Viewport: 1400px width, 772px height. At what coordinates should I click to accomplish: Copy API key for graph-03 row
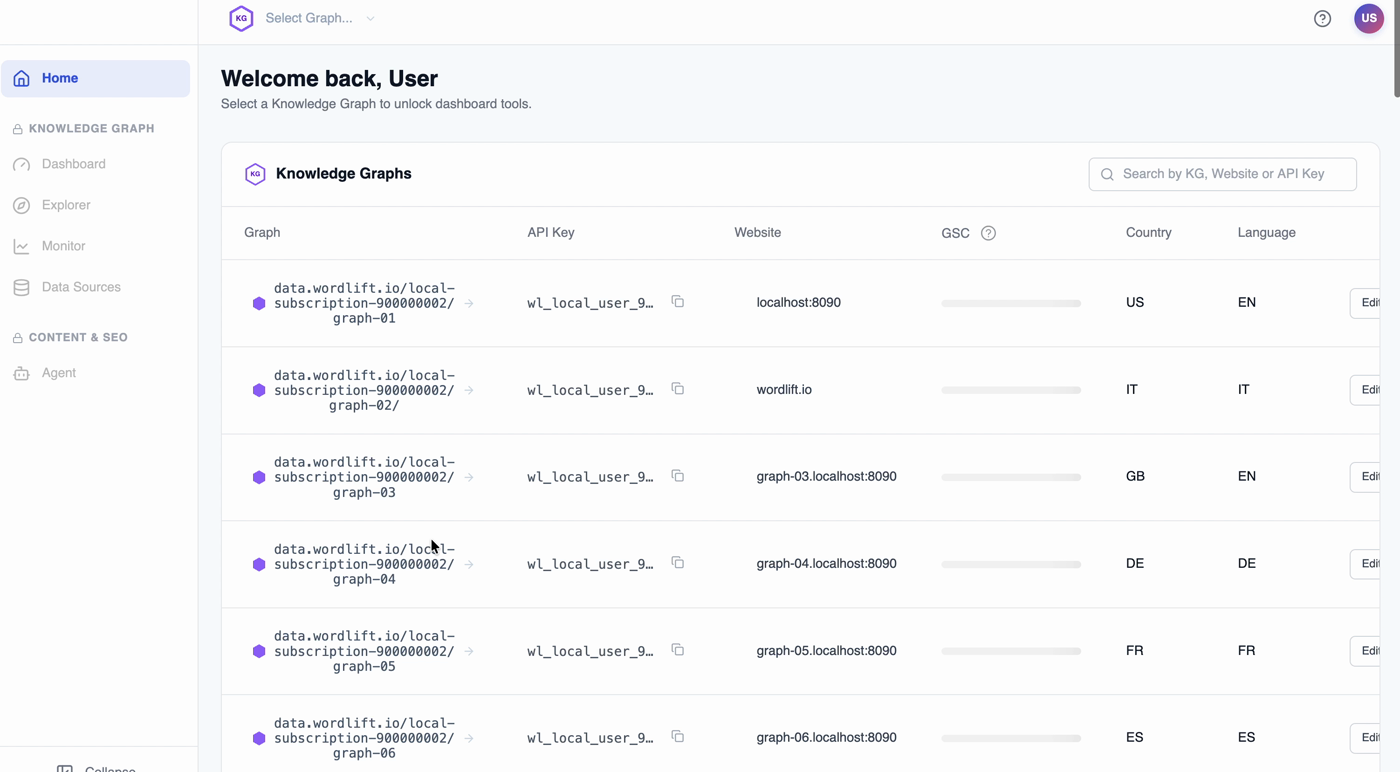pyautogui.click(x=677, y=475)
